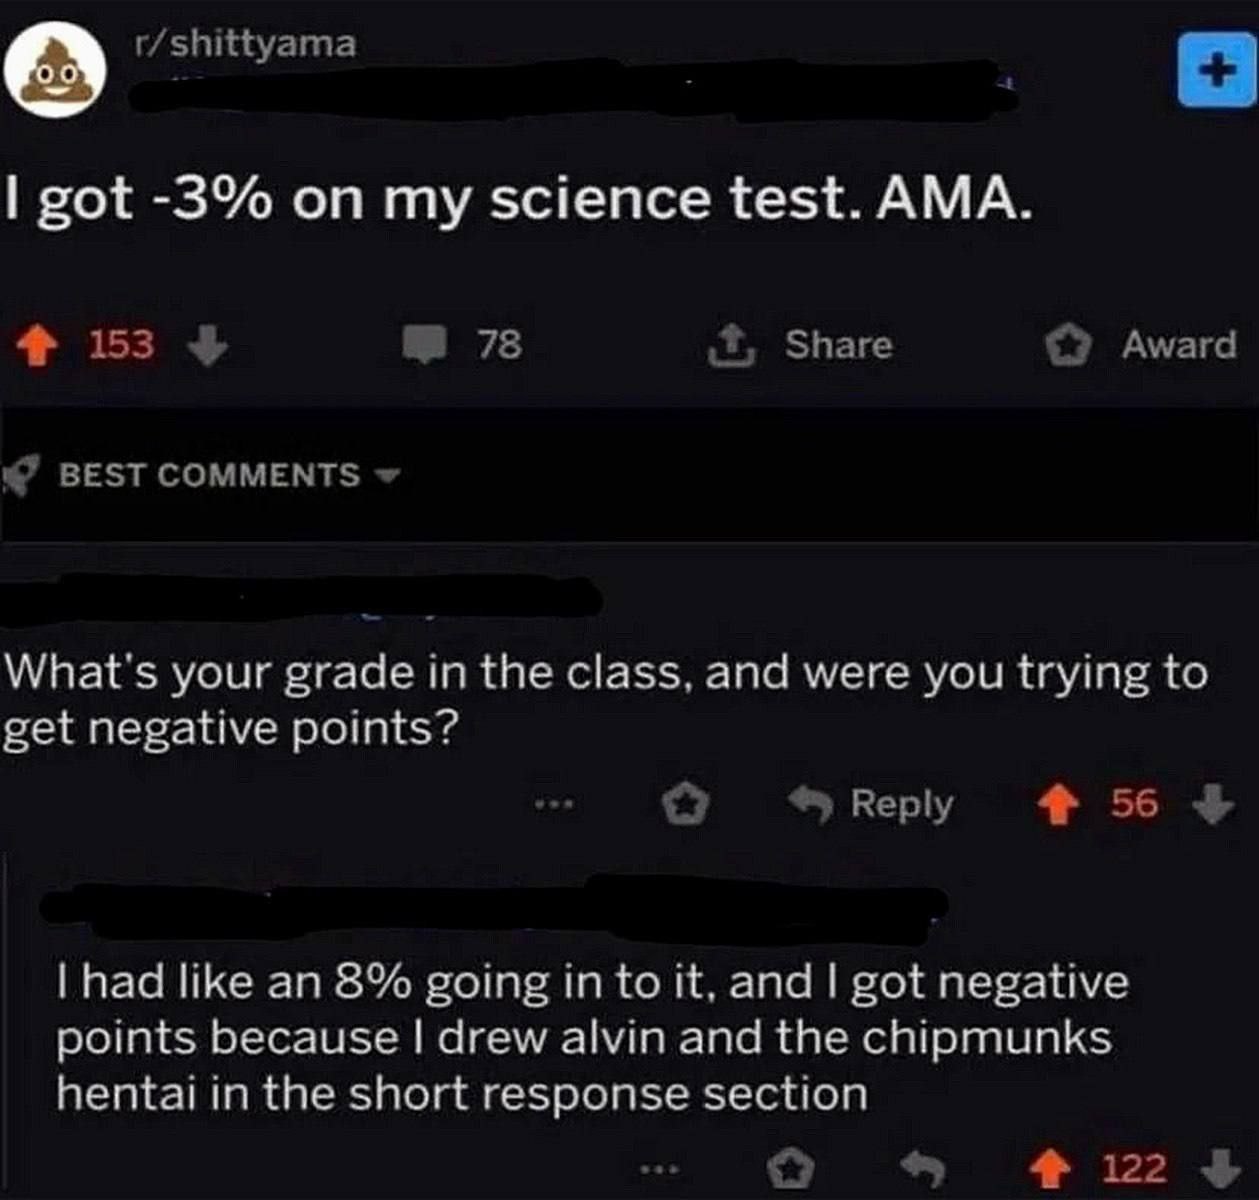Join subreddit with the blue plus button

point(1215,70)
